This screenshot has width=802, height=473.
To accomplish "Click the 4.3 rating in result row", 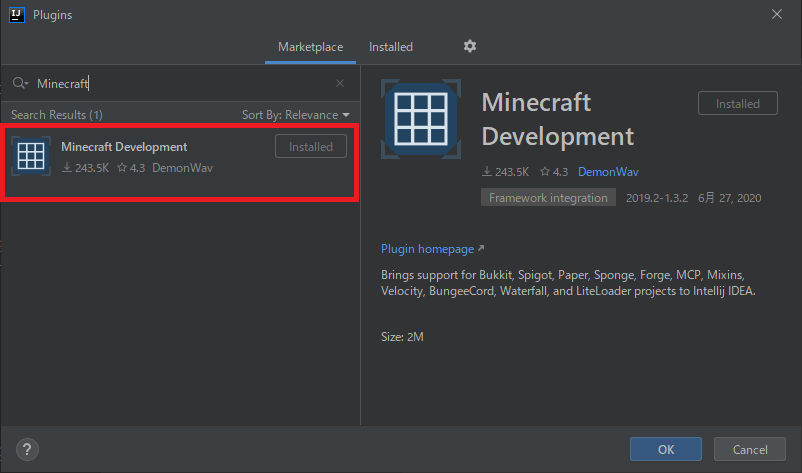I will tap(131, 168).
